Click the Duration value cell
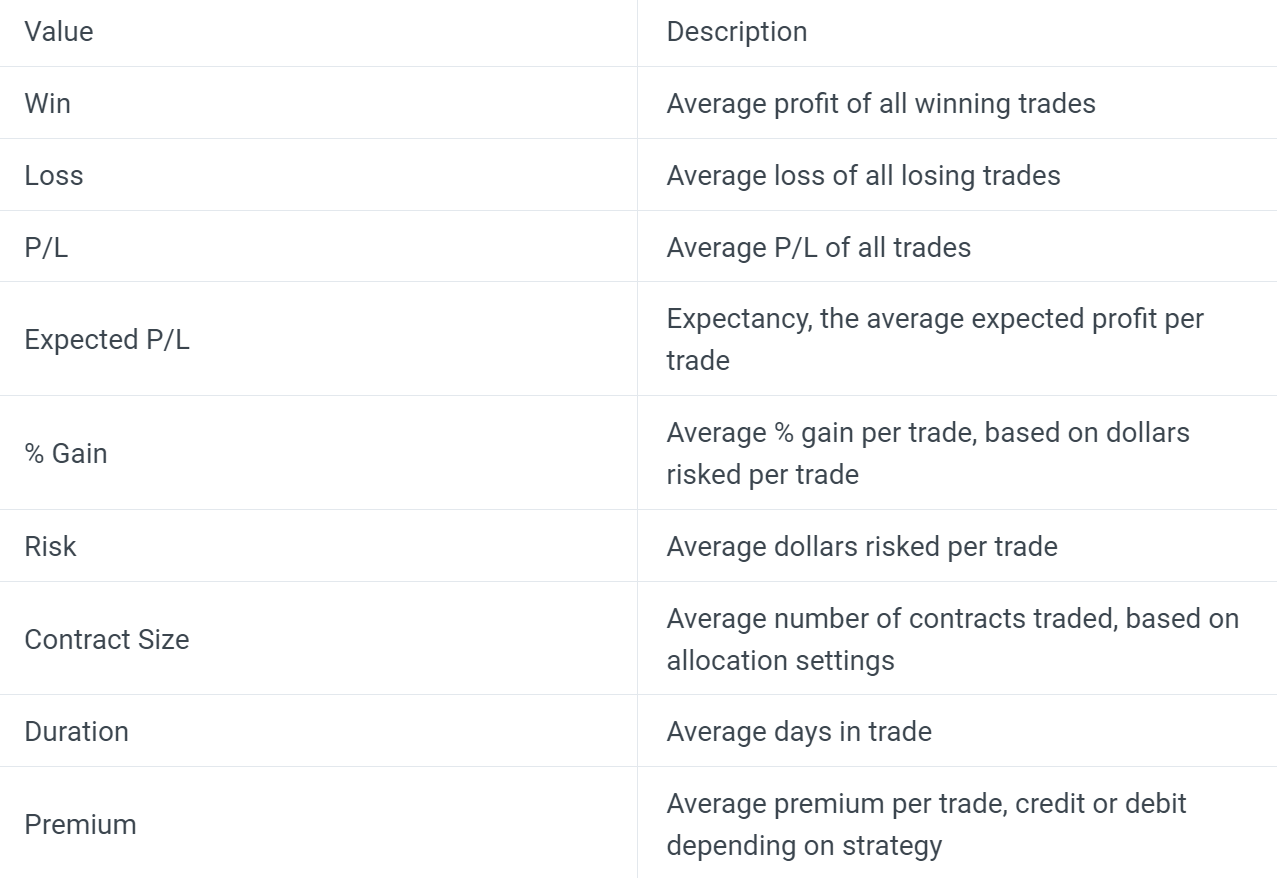This screenshot has width=1278, height=878. click(x=77, y=731)
